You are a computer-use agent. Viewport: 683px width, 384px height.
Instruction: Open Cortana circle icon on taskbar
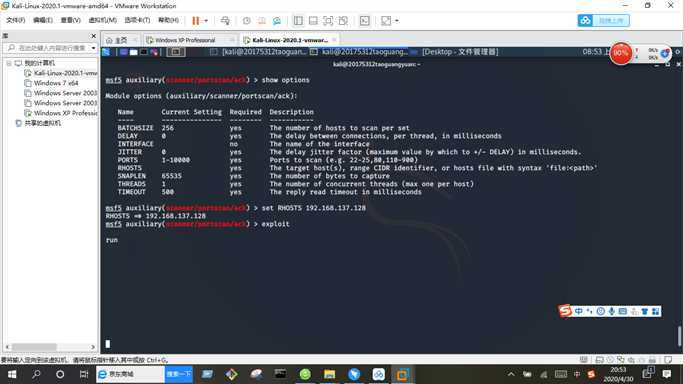[60, 374]
